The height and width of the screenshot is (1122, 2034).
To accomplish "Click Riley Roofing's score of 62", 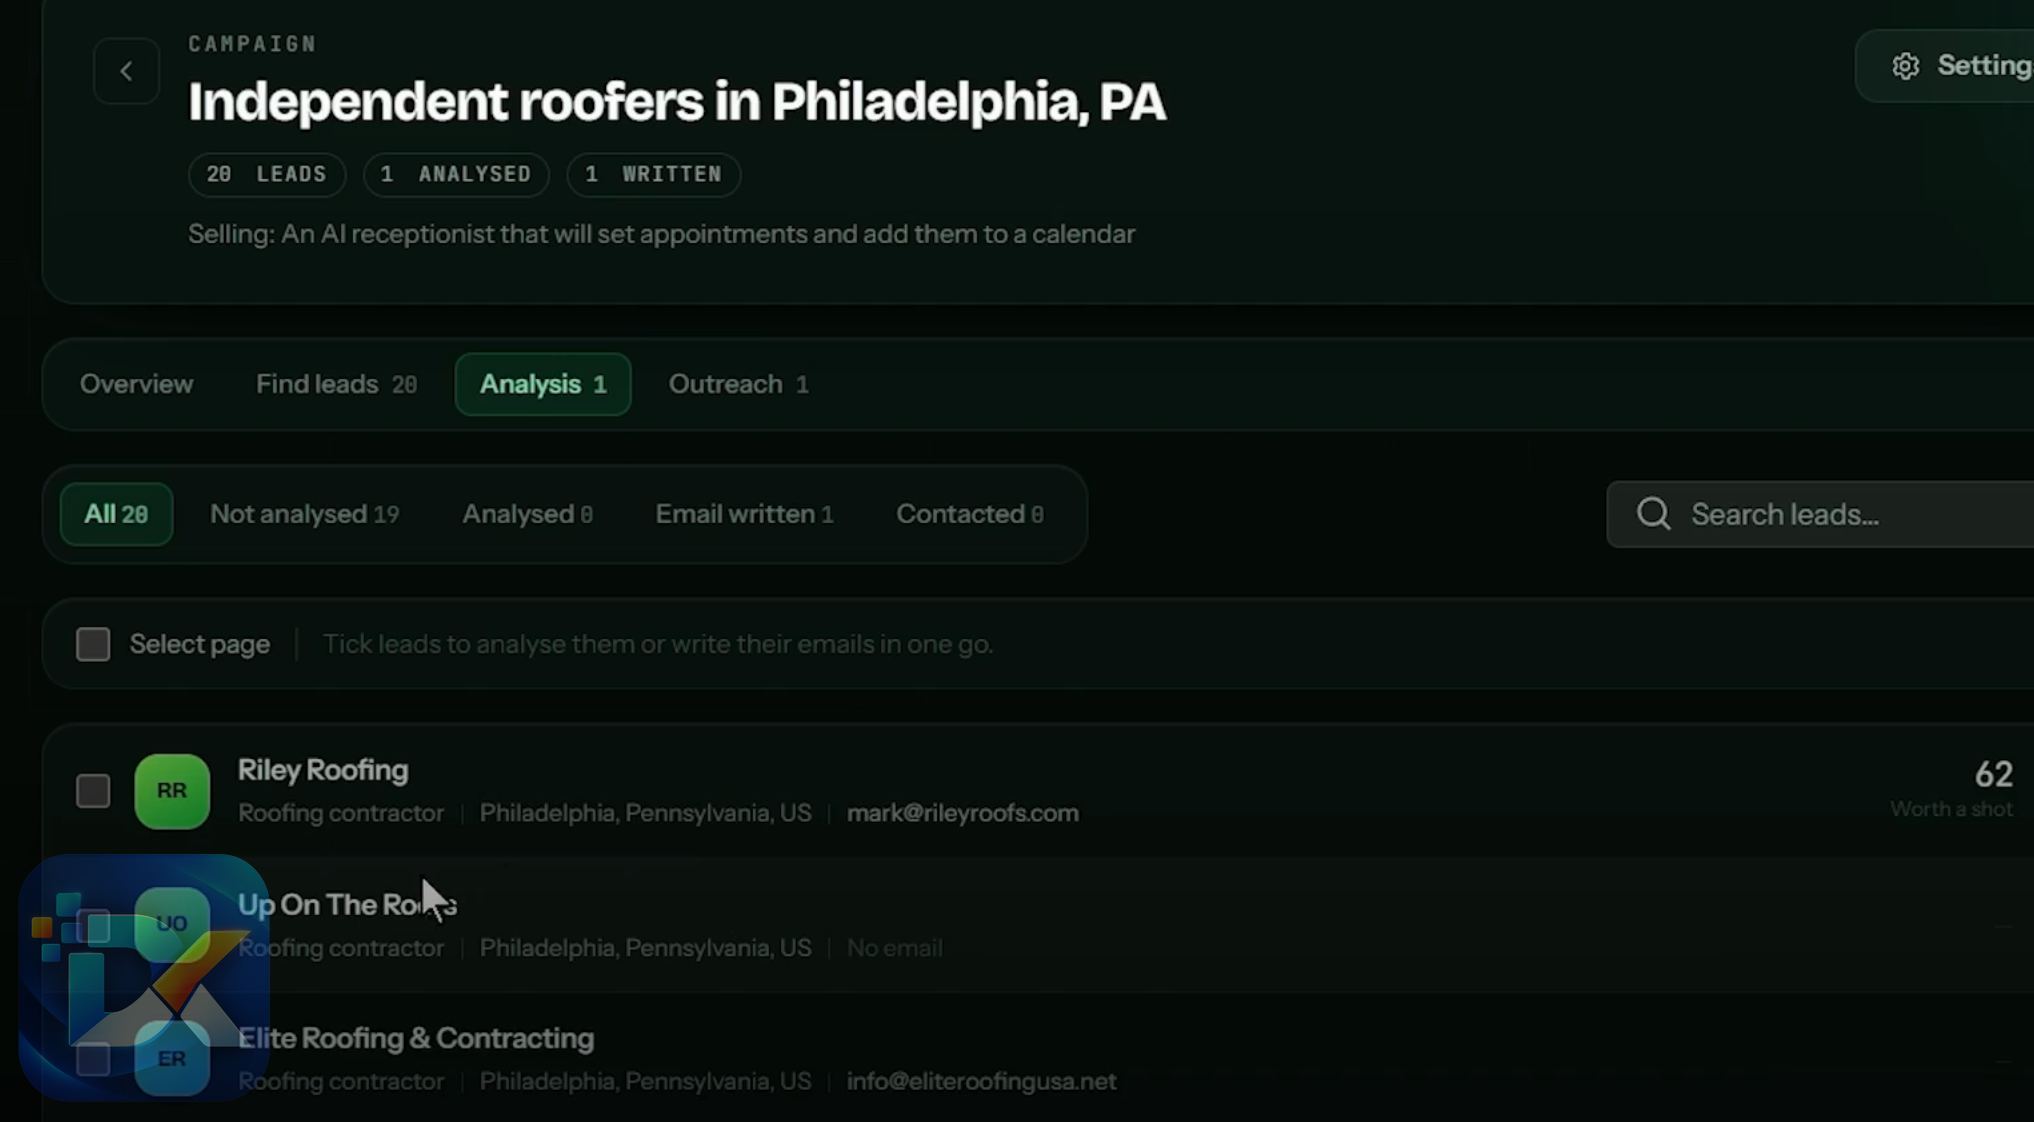I will tap(1993, 774).
